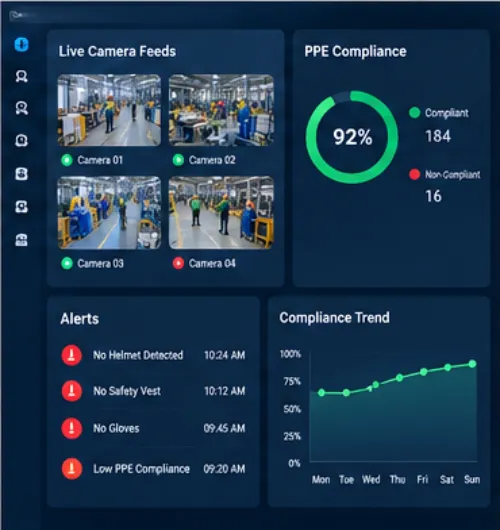The height and width of the screenshot is (530, 500).
Task: Select the Camera 01 label
Action: [100, 160]
